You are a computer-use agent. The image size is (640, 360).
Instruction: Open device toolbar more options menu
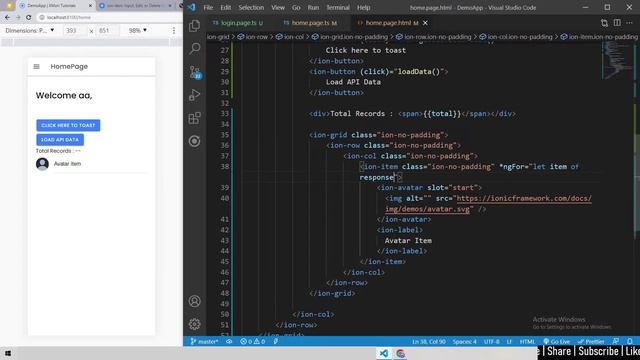(174, 31)
